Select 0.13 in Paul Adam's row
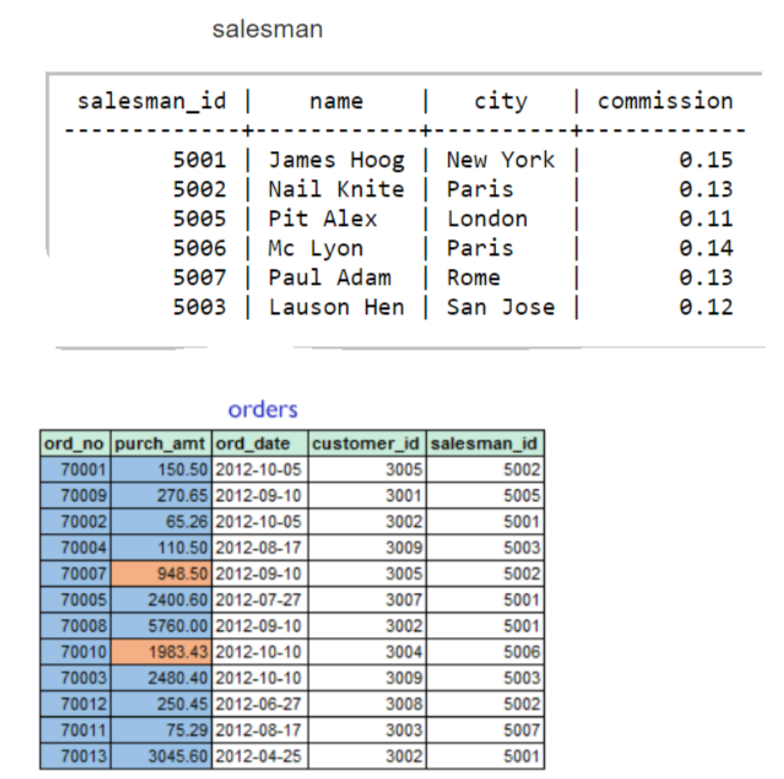784x779 pixels. [x=706, y=278]
